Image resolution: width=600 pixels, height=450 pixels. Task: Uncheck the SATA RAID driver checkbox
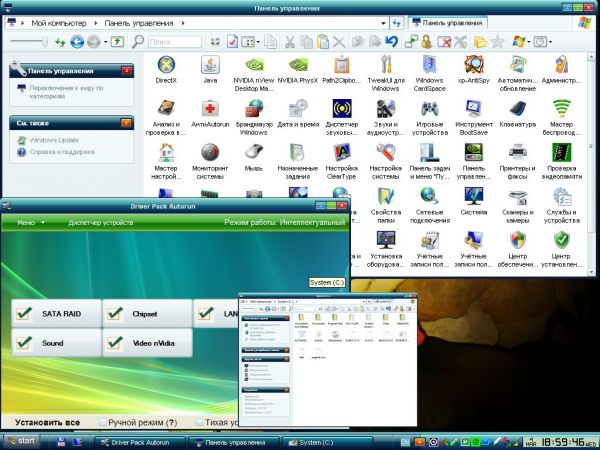pyautogui.click(x=23, y=314)
